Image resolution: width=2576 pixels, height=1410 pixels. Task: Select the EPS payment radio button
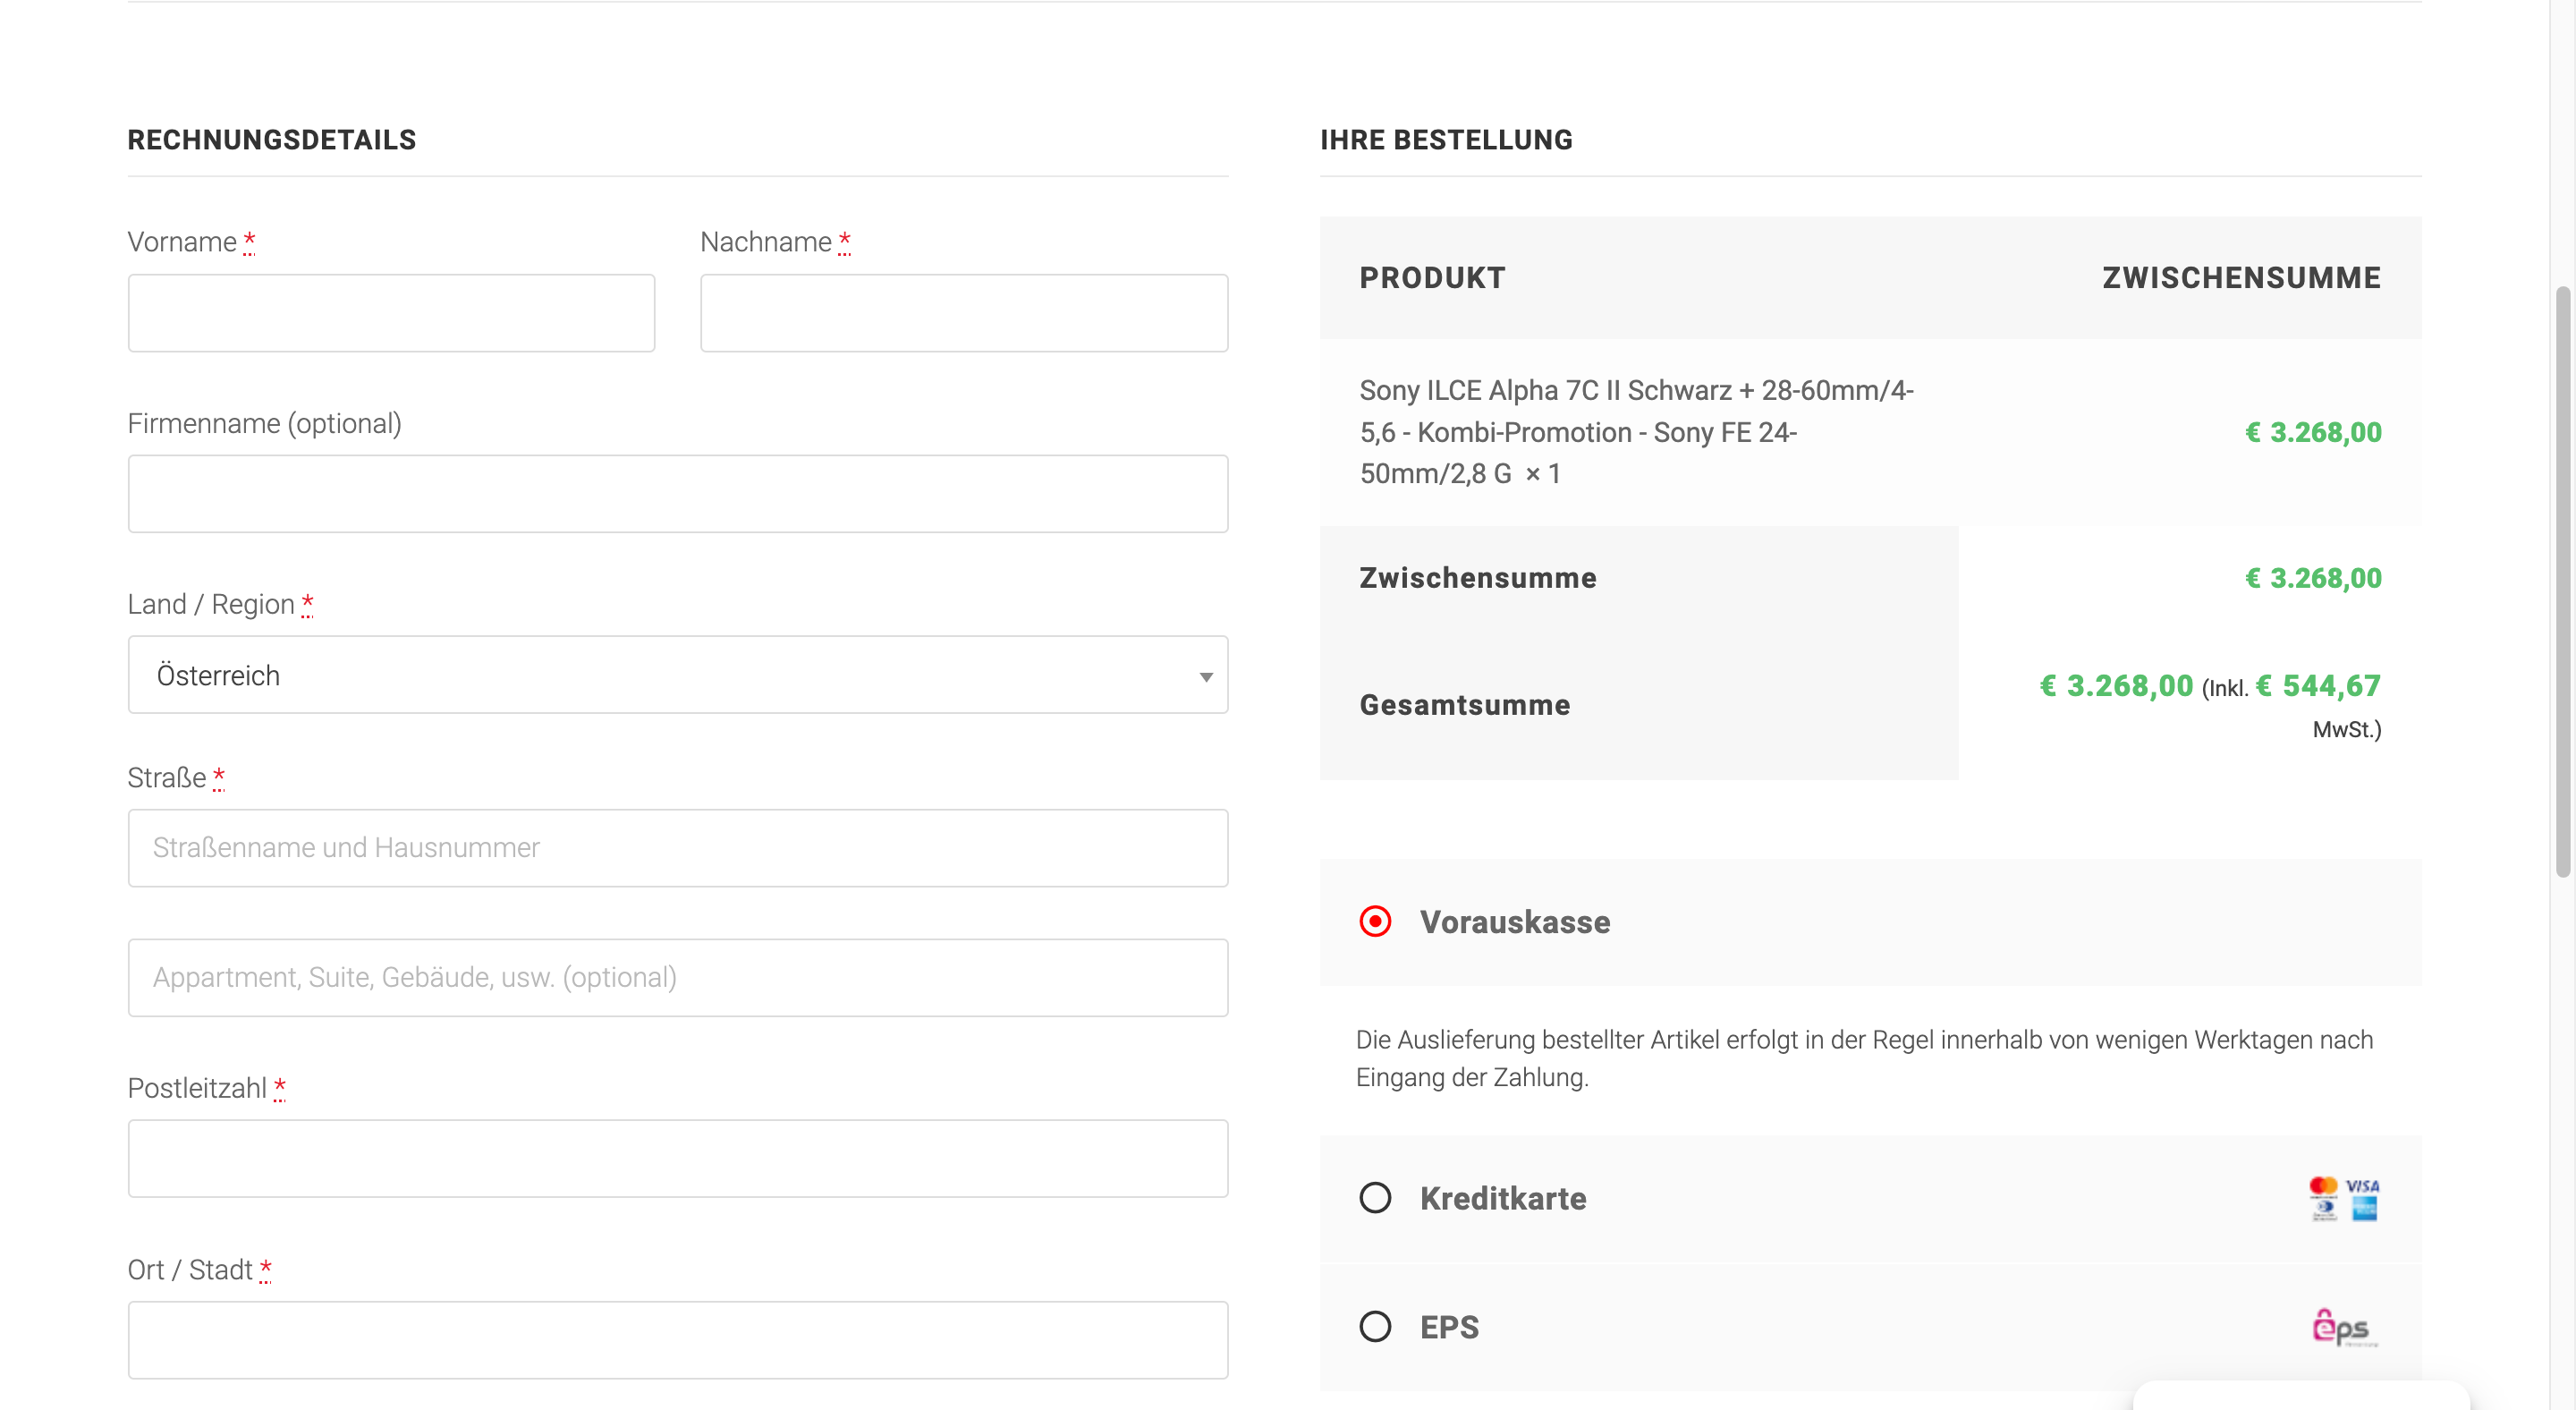tap(1375, 1326)
